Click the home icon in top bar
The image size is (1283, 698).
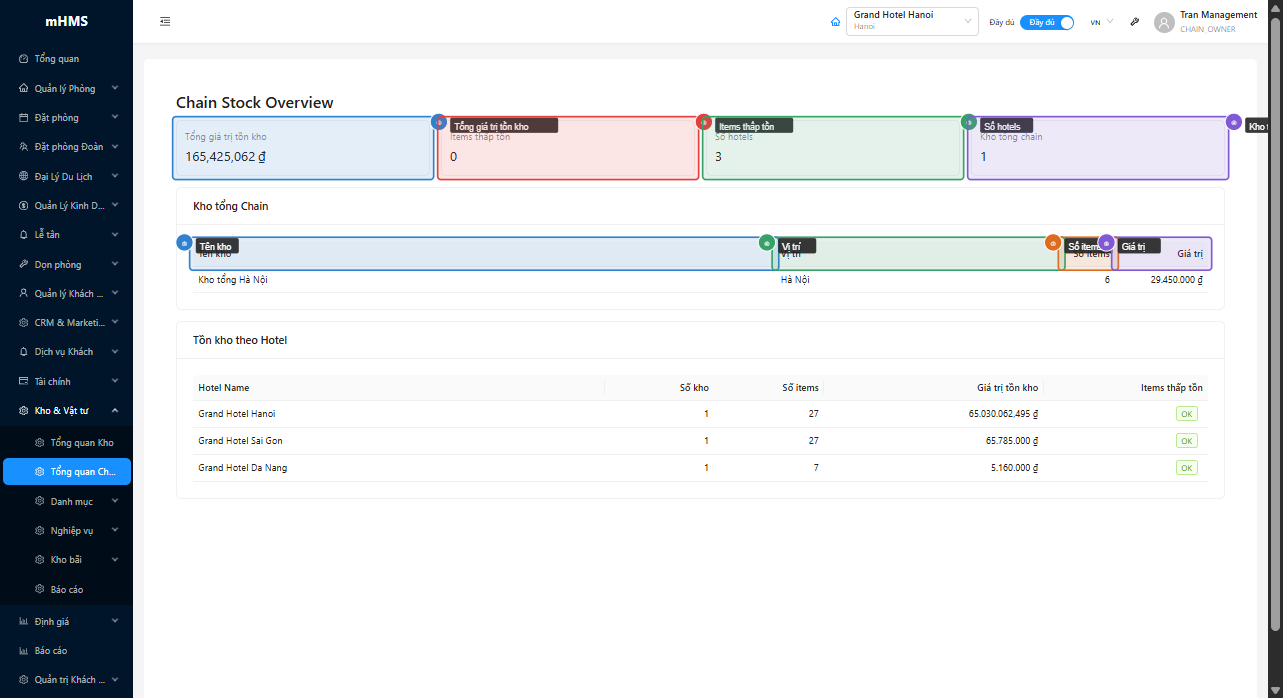(836, 22)
